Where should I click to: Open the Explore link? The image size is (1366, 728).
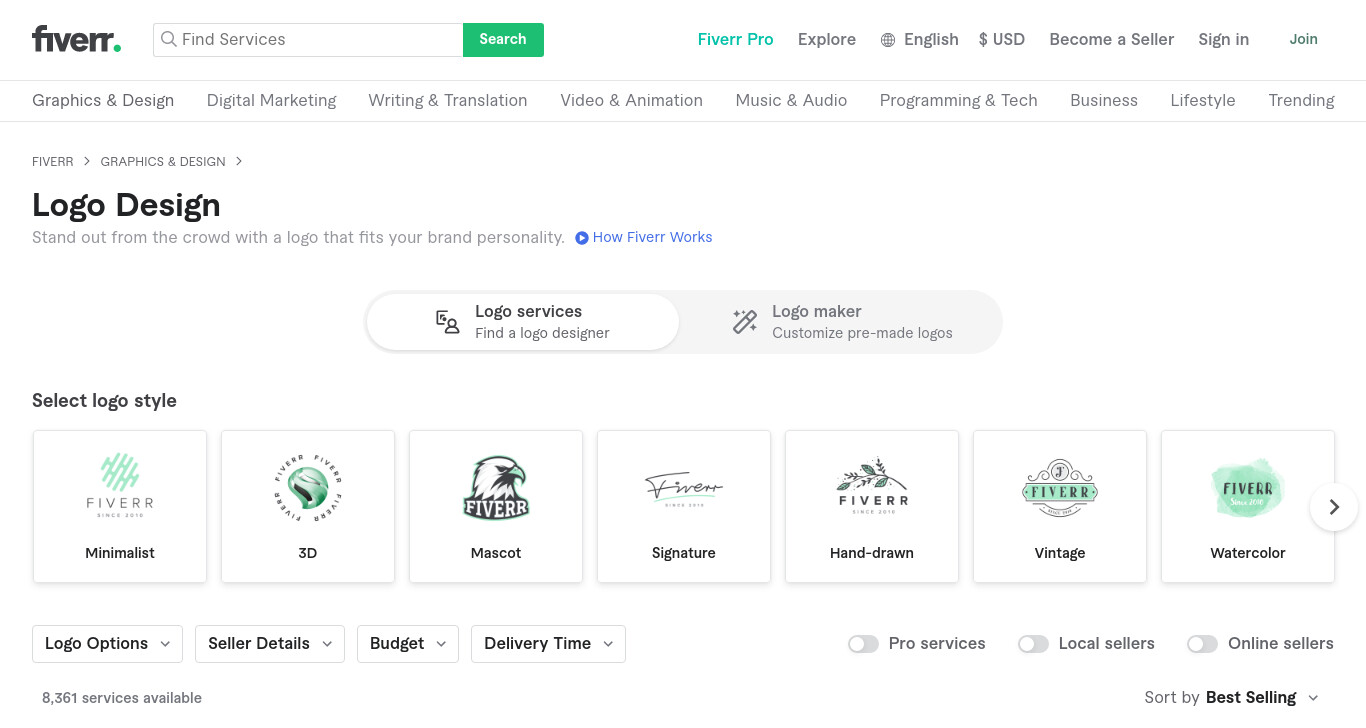tap(826, 40)
